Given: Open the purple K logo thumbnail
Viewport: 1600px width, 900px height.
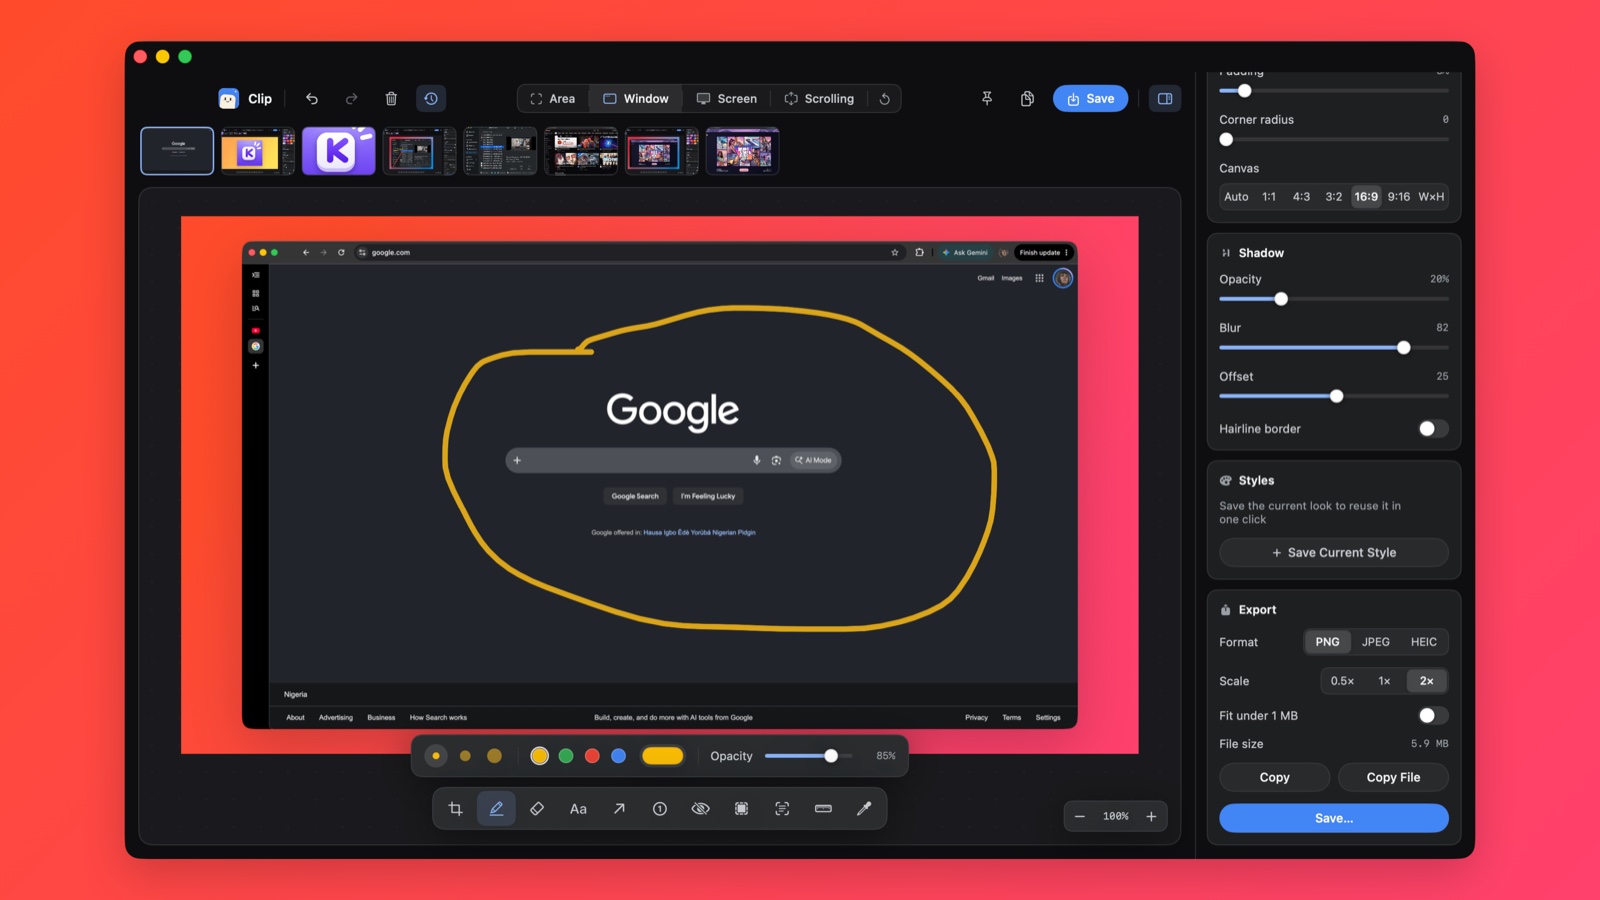Looking at the screenshot, I should tap(339, 151).
